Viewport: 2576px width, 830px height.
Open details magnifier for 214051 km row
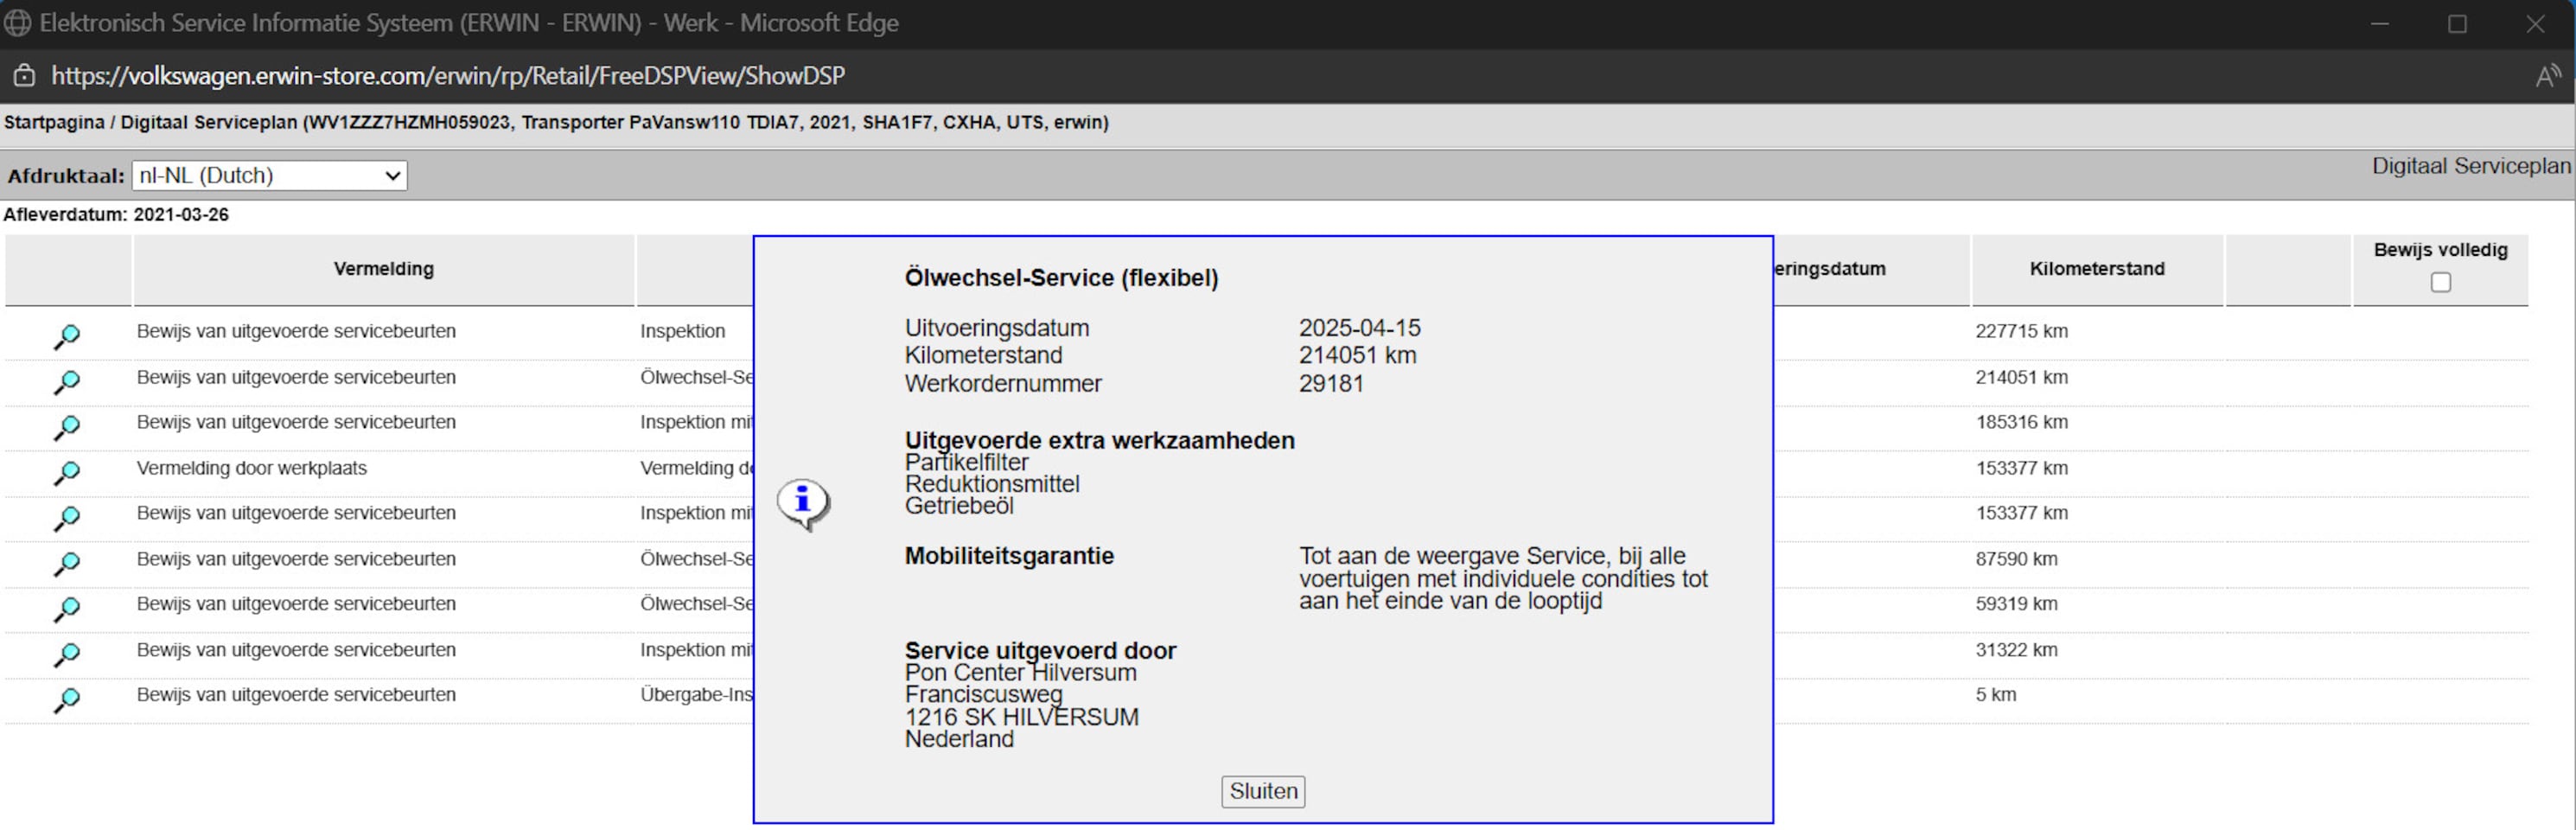pyautogui.click(x=67, y=382)
